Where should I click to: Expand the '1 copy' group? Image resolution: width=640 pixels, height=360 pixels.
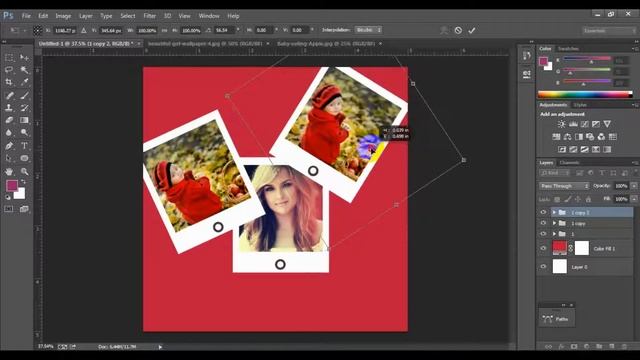pos(554,223)
